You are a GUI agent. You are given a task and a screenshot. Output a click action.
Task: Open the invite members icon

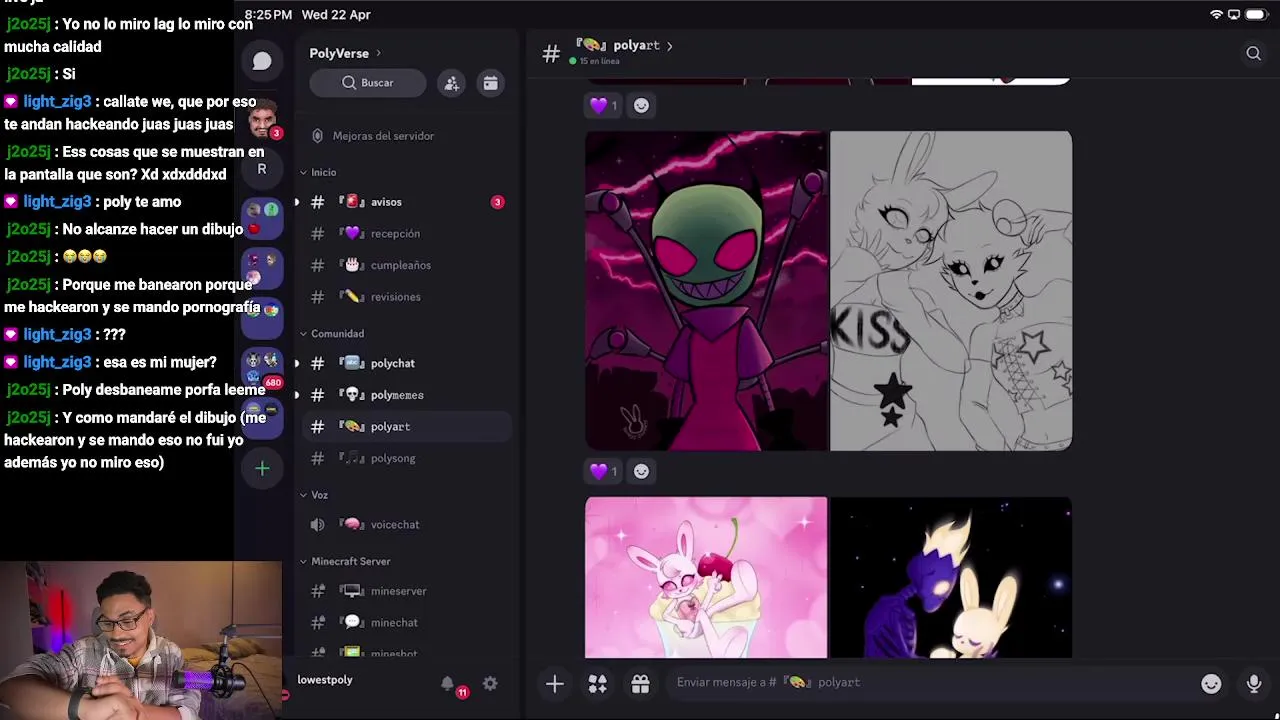point(452,83)
